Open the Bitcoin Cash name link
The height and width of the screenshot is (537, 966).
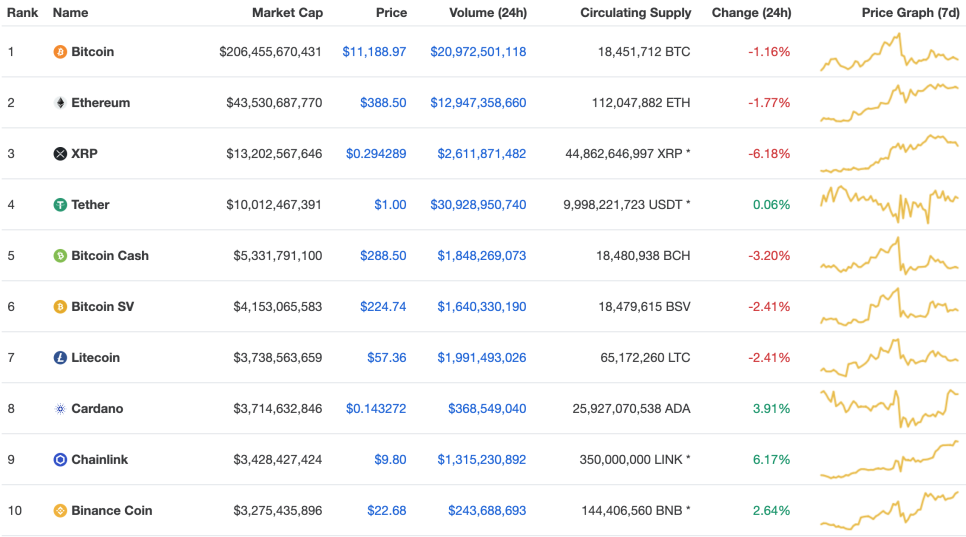[110, 256]
